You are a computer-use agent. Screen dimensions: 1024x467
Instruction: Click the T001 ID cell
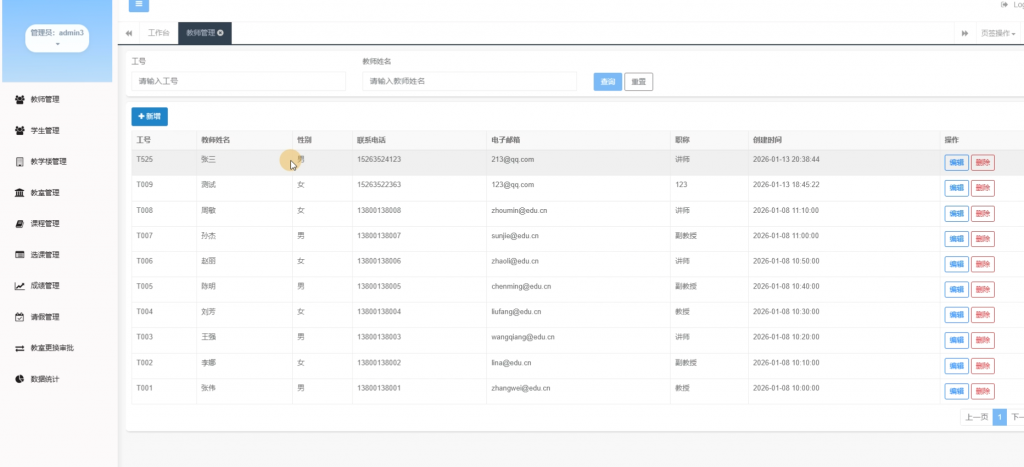(x=144, y=388)
